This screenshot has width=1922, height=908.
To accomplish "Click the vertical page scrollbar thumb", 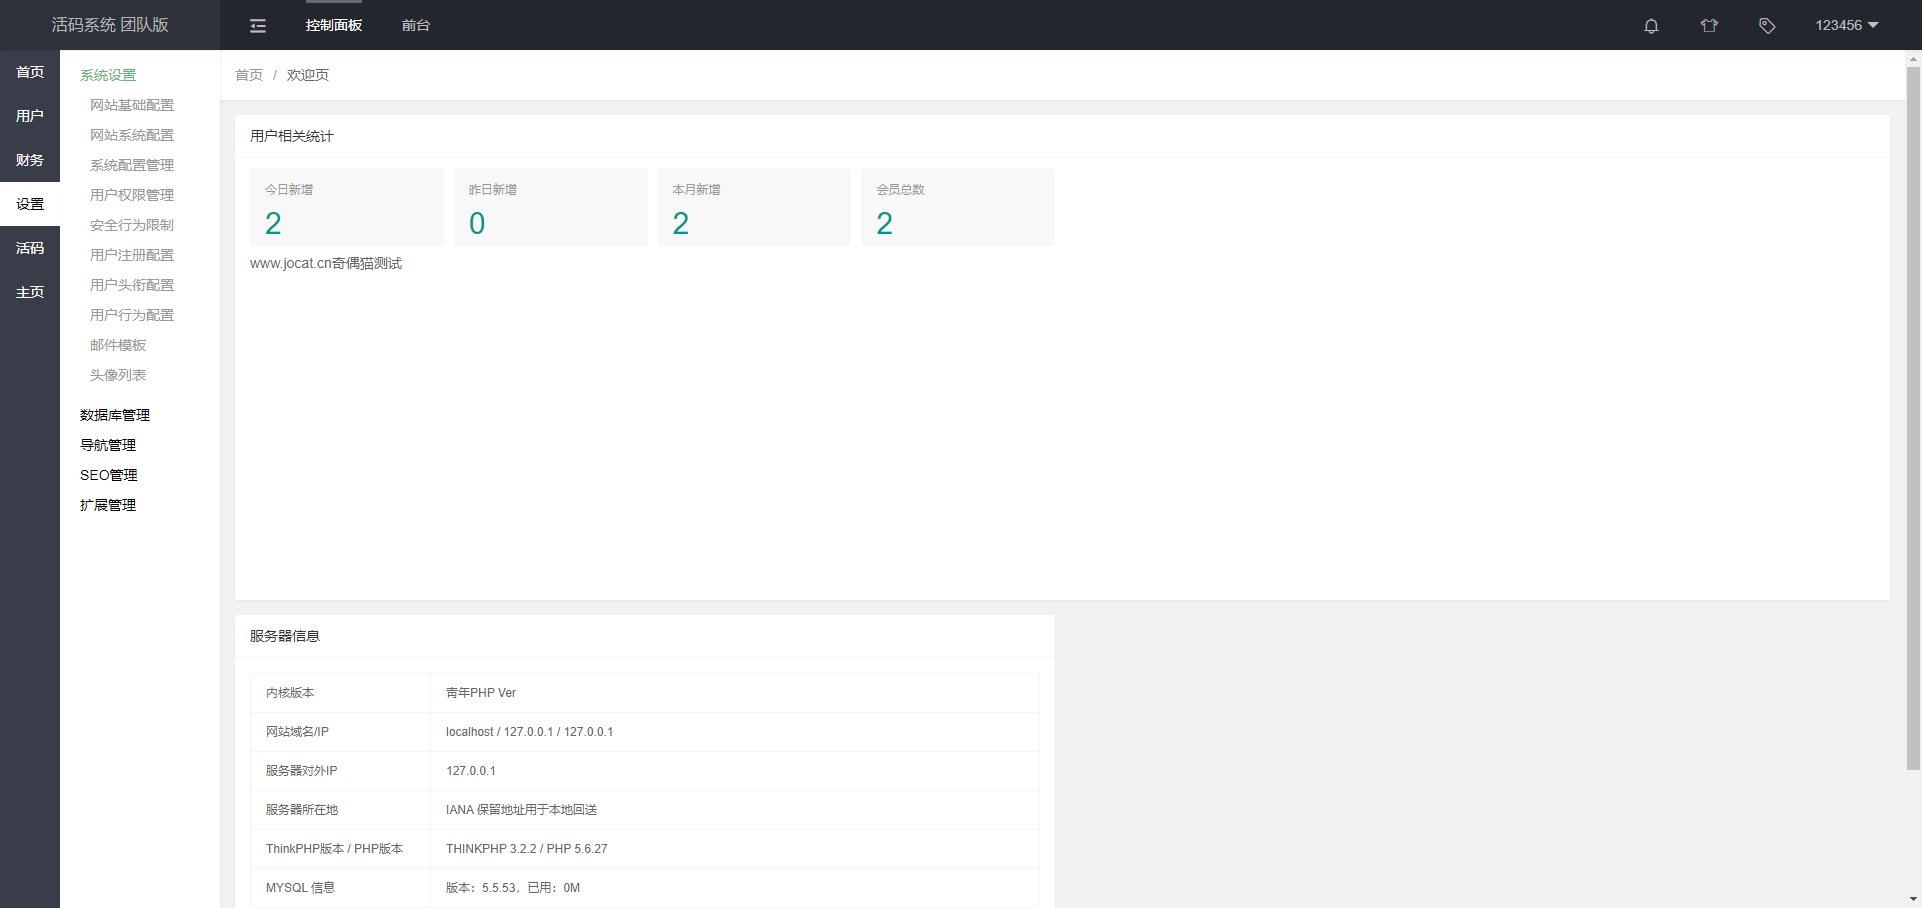I will [1913, 418].
